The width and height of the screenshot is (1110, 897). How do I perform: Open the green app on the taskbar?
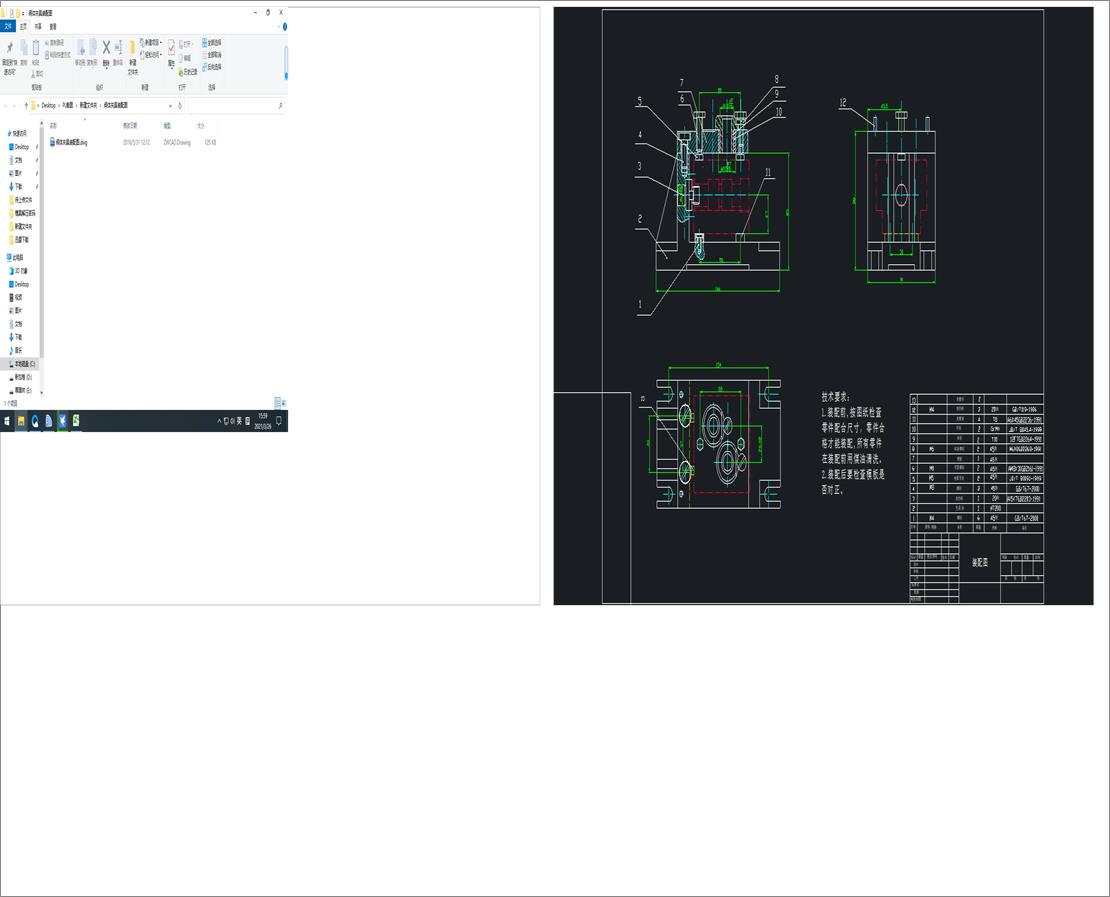76,421
